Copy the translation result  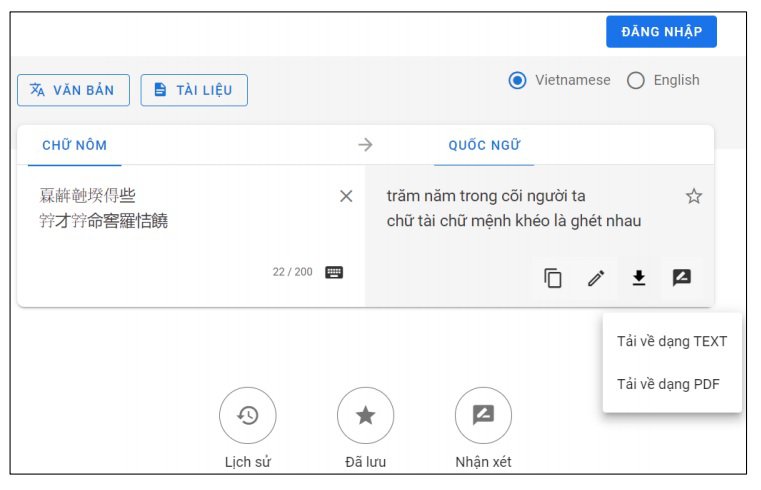[x=553, y=278]
